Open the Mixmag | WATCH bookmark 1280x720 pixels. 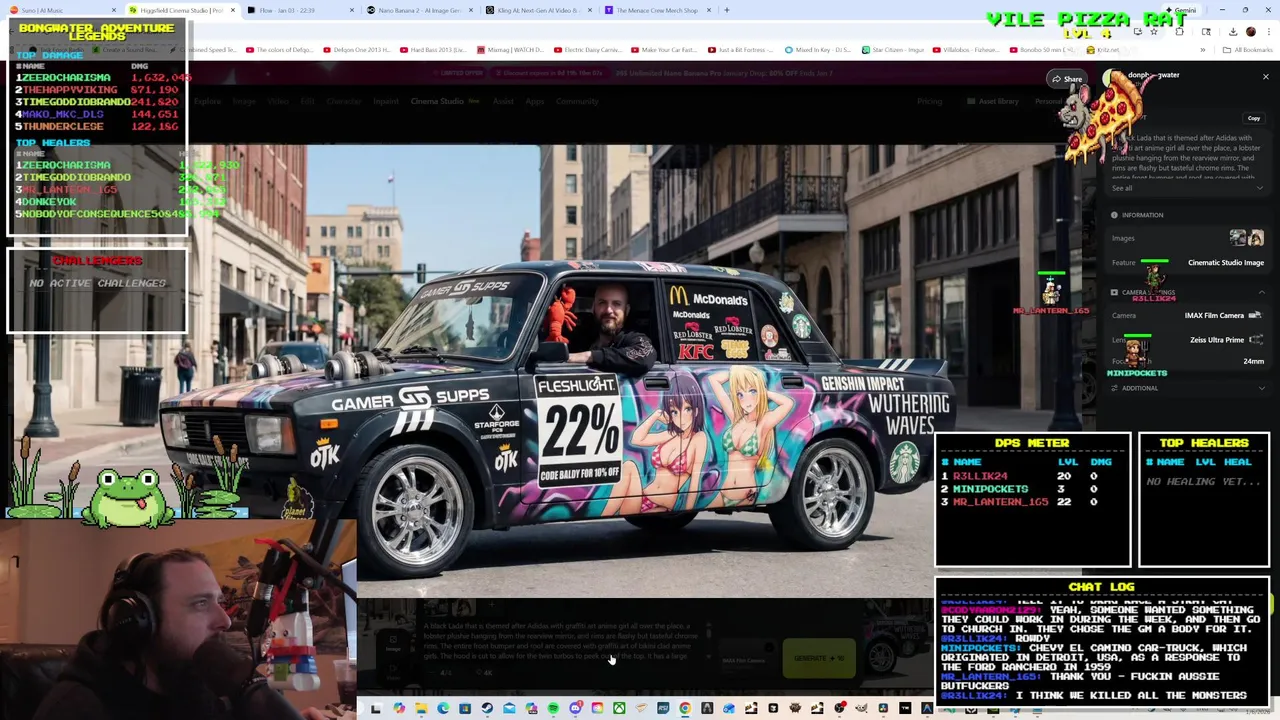[510, 49]
